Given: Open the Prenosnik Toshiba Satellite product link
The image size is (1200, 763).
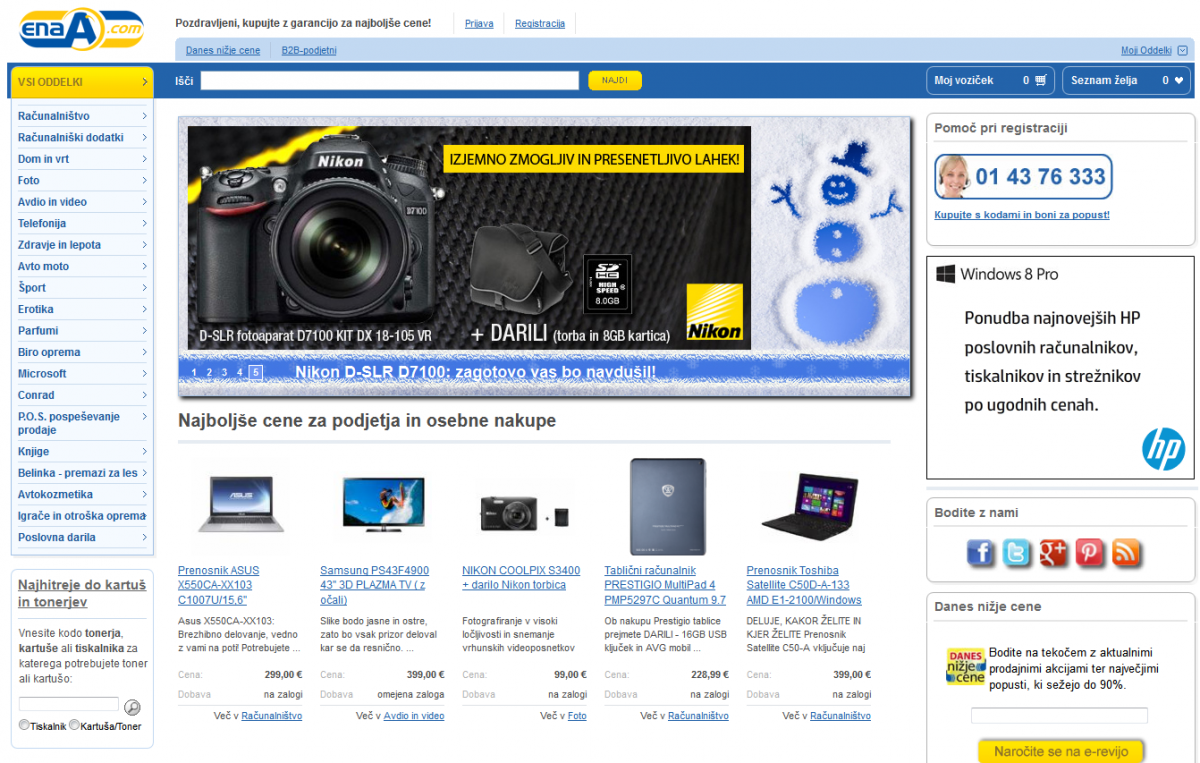Looking at the screenshot, I should coord(804,585).
